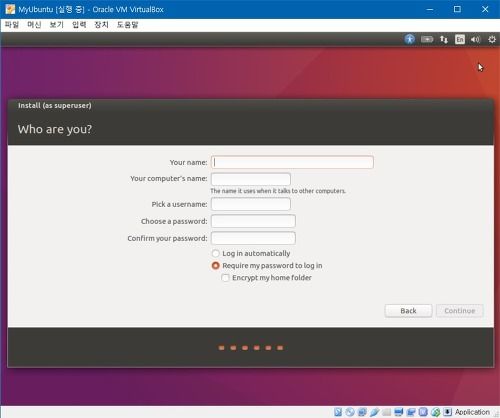
Task: Open the 머신 menu
Action: pos(34,24)
